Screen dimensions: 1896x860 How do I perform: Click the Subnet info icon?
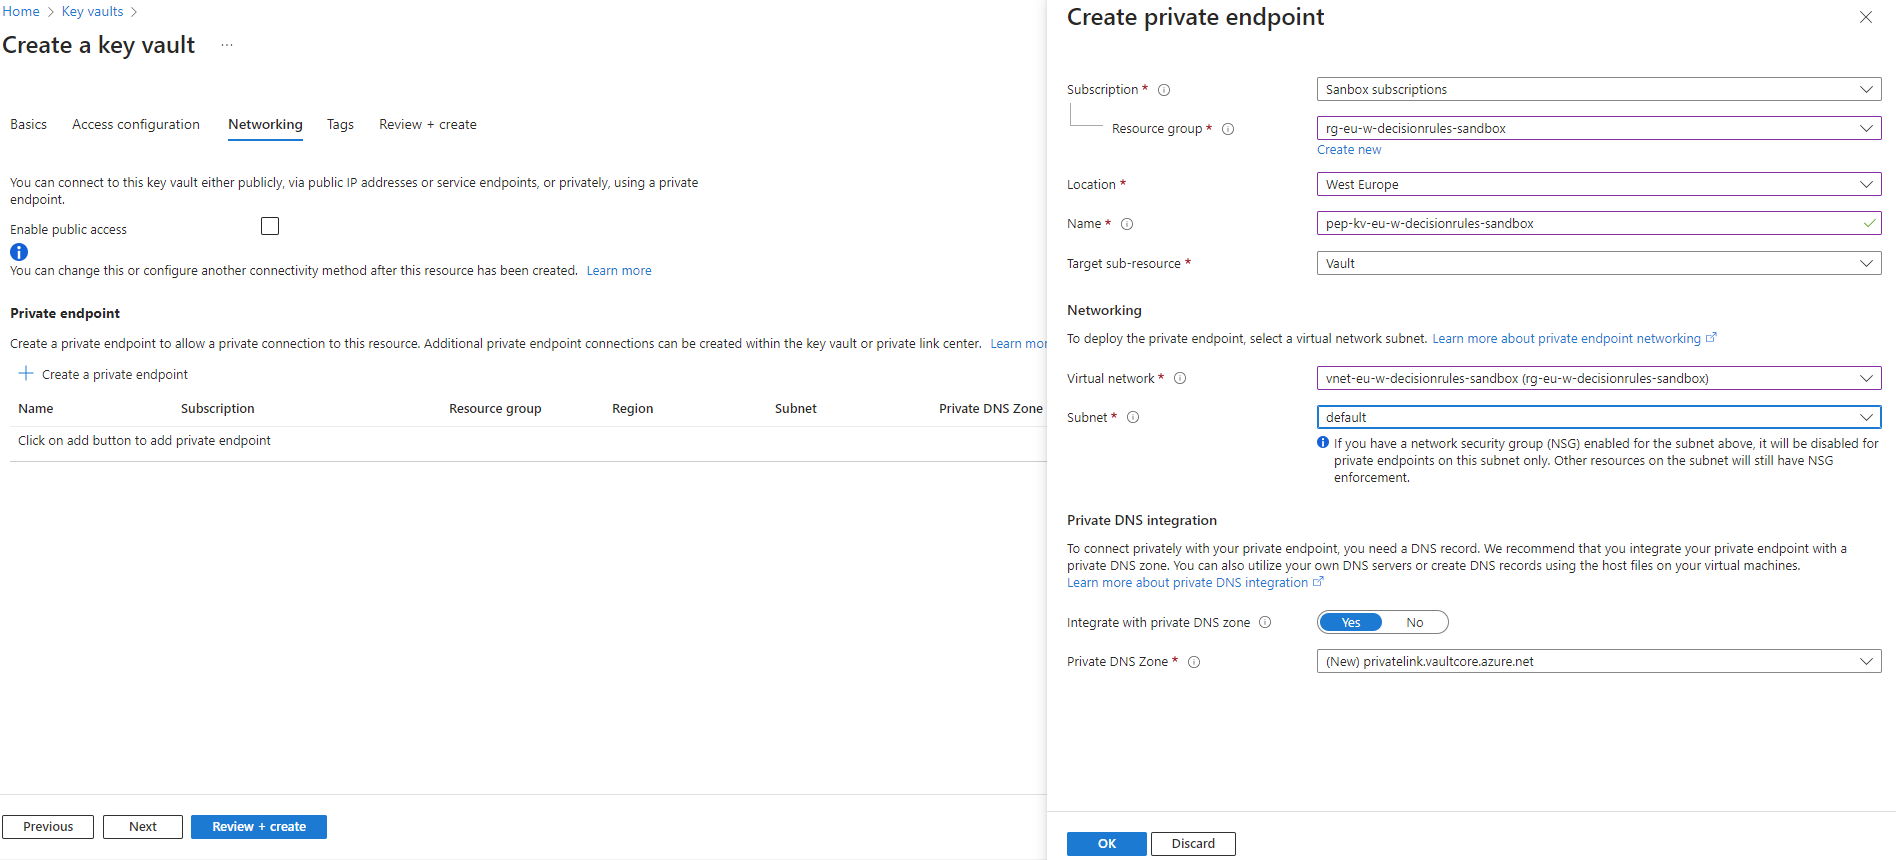1133,418
